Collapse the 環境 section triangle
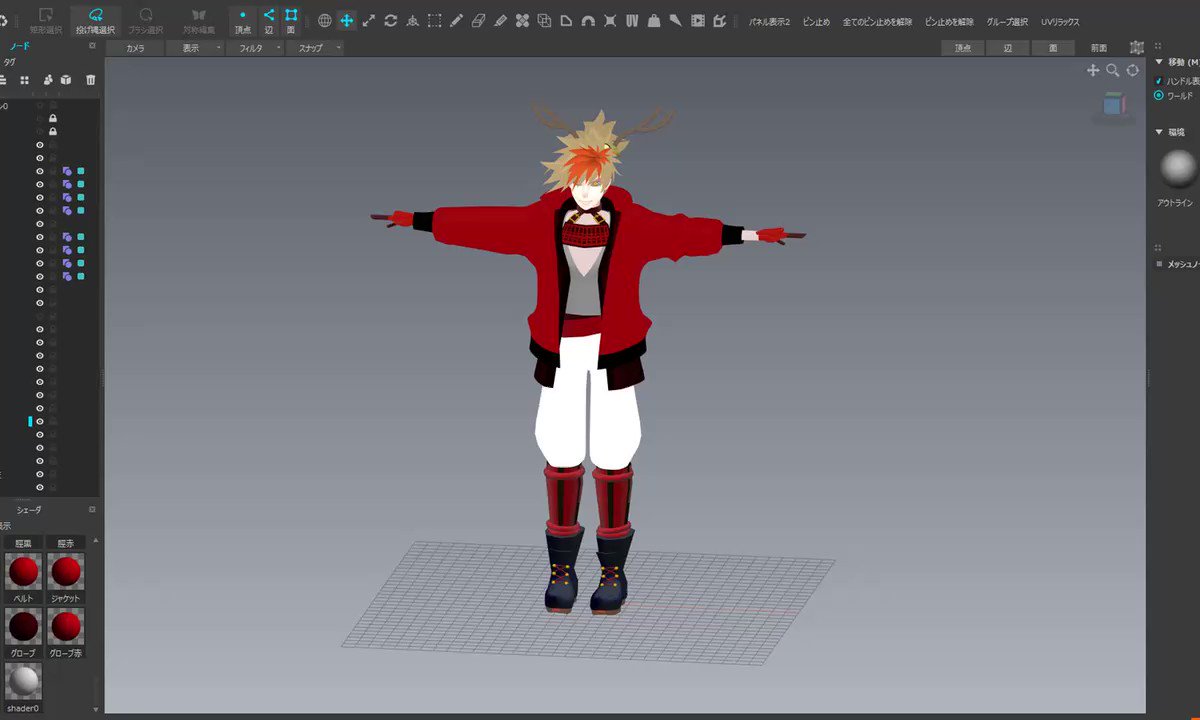The height and width of the screenshot is (720, 1200). pyautogui.click(x=1159, y=132)
